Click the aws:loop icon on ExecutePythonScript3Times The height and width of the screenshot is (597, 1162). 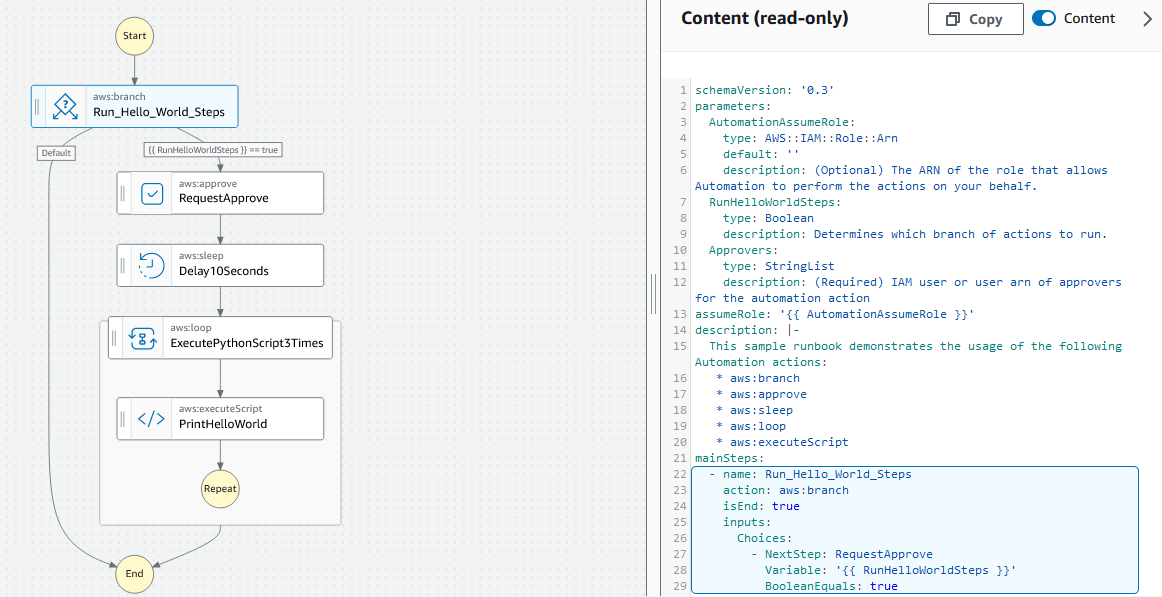143,337
